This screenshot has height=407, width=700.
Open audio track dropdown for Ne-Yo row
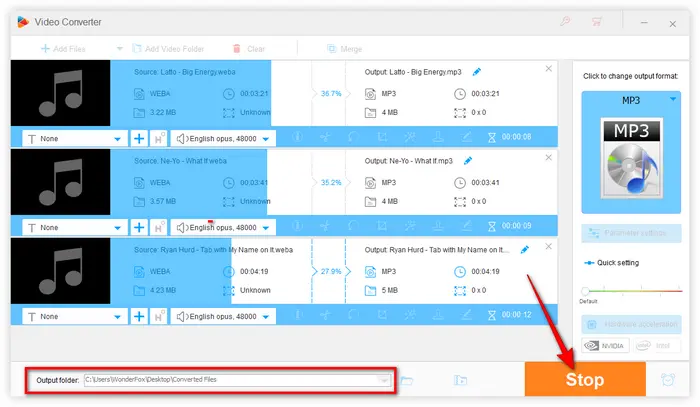click(x=223, y=228)
